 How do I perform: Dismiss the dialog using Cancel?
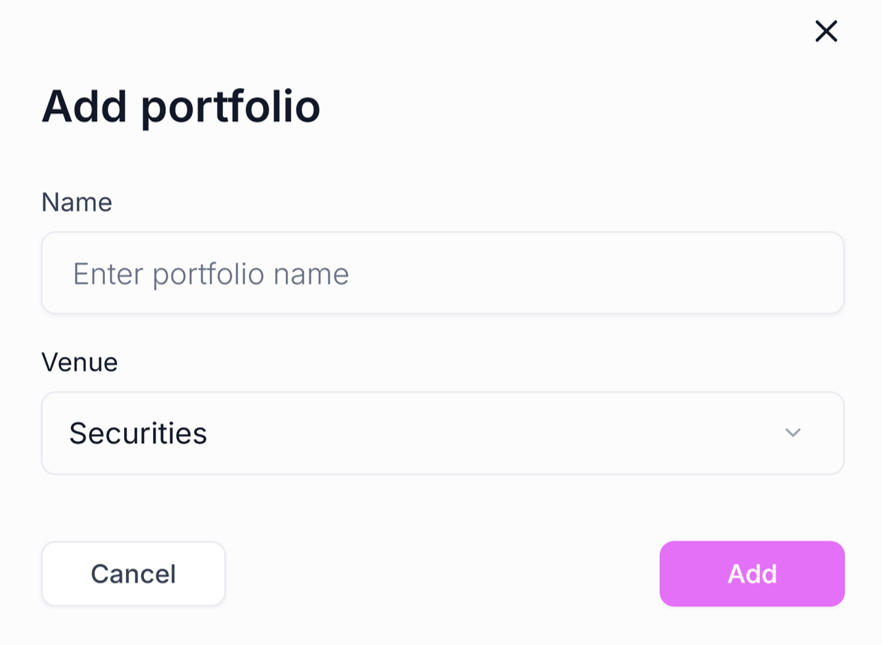tap(133, 574)
